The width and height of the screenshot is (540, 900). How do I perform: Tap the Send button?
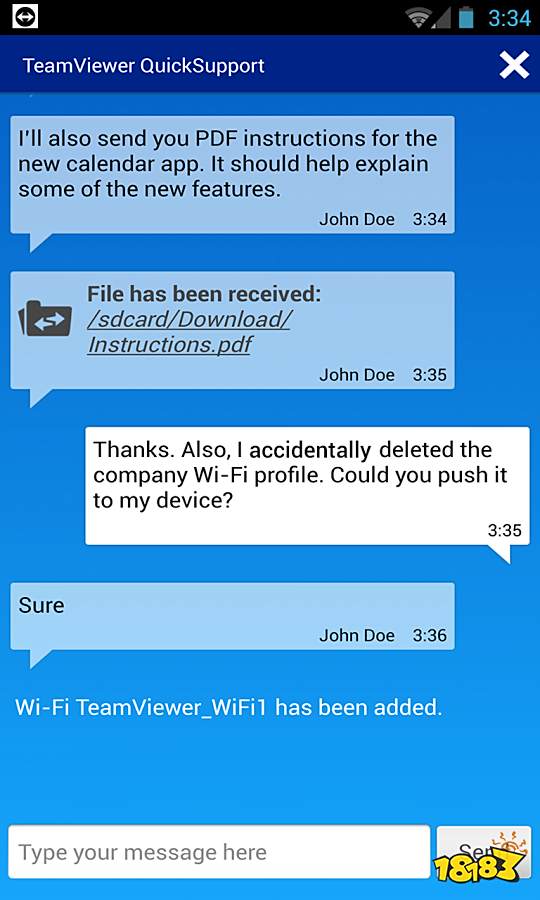pos(484,852)
